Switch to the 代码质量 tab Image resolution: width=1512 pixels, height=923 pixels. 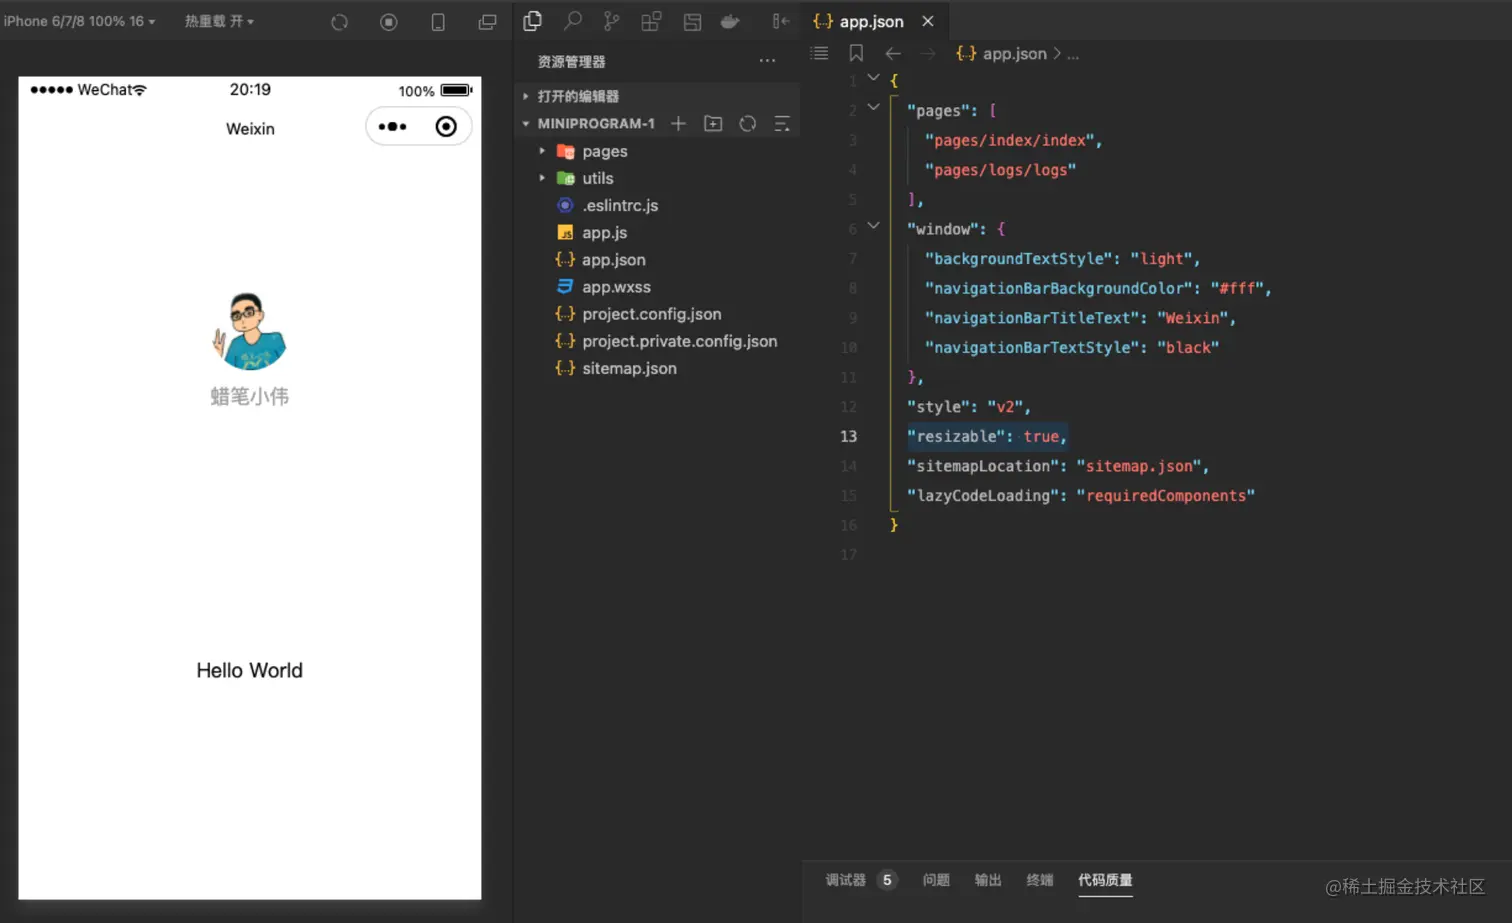coord(1105,880)
